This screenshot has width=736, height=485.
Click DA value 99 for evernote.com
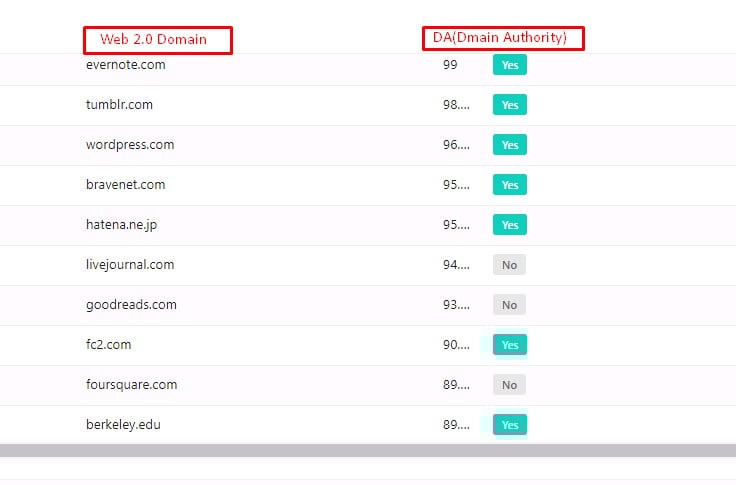[450, 65]
